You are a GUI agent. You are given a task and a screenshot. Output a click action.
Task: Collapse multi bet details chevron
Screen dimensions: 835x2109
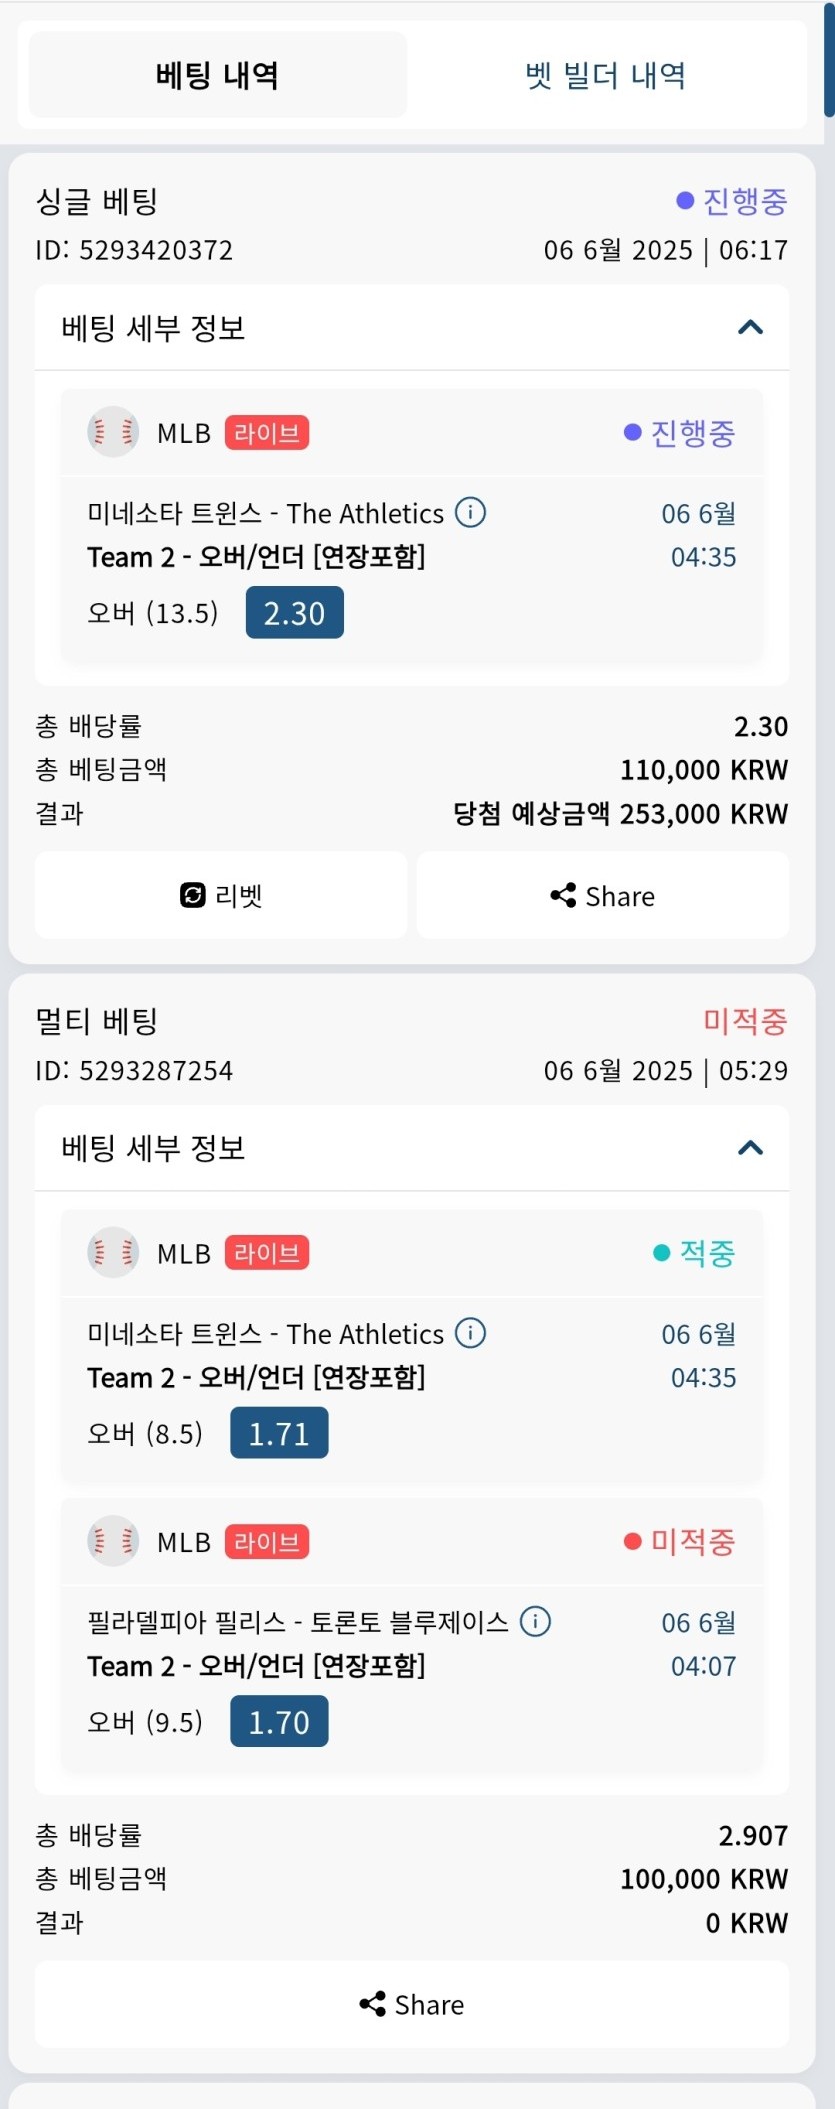[750, 1148]
